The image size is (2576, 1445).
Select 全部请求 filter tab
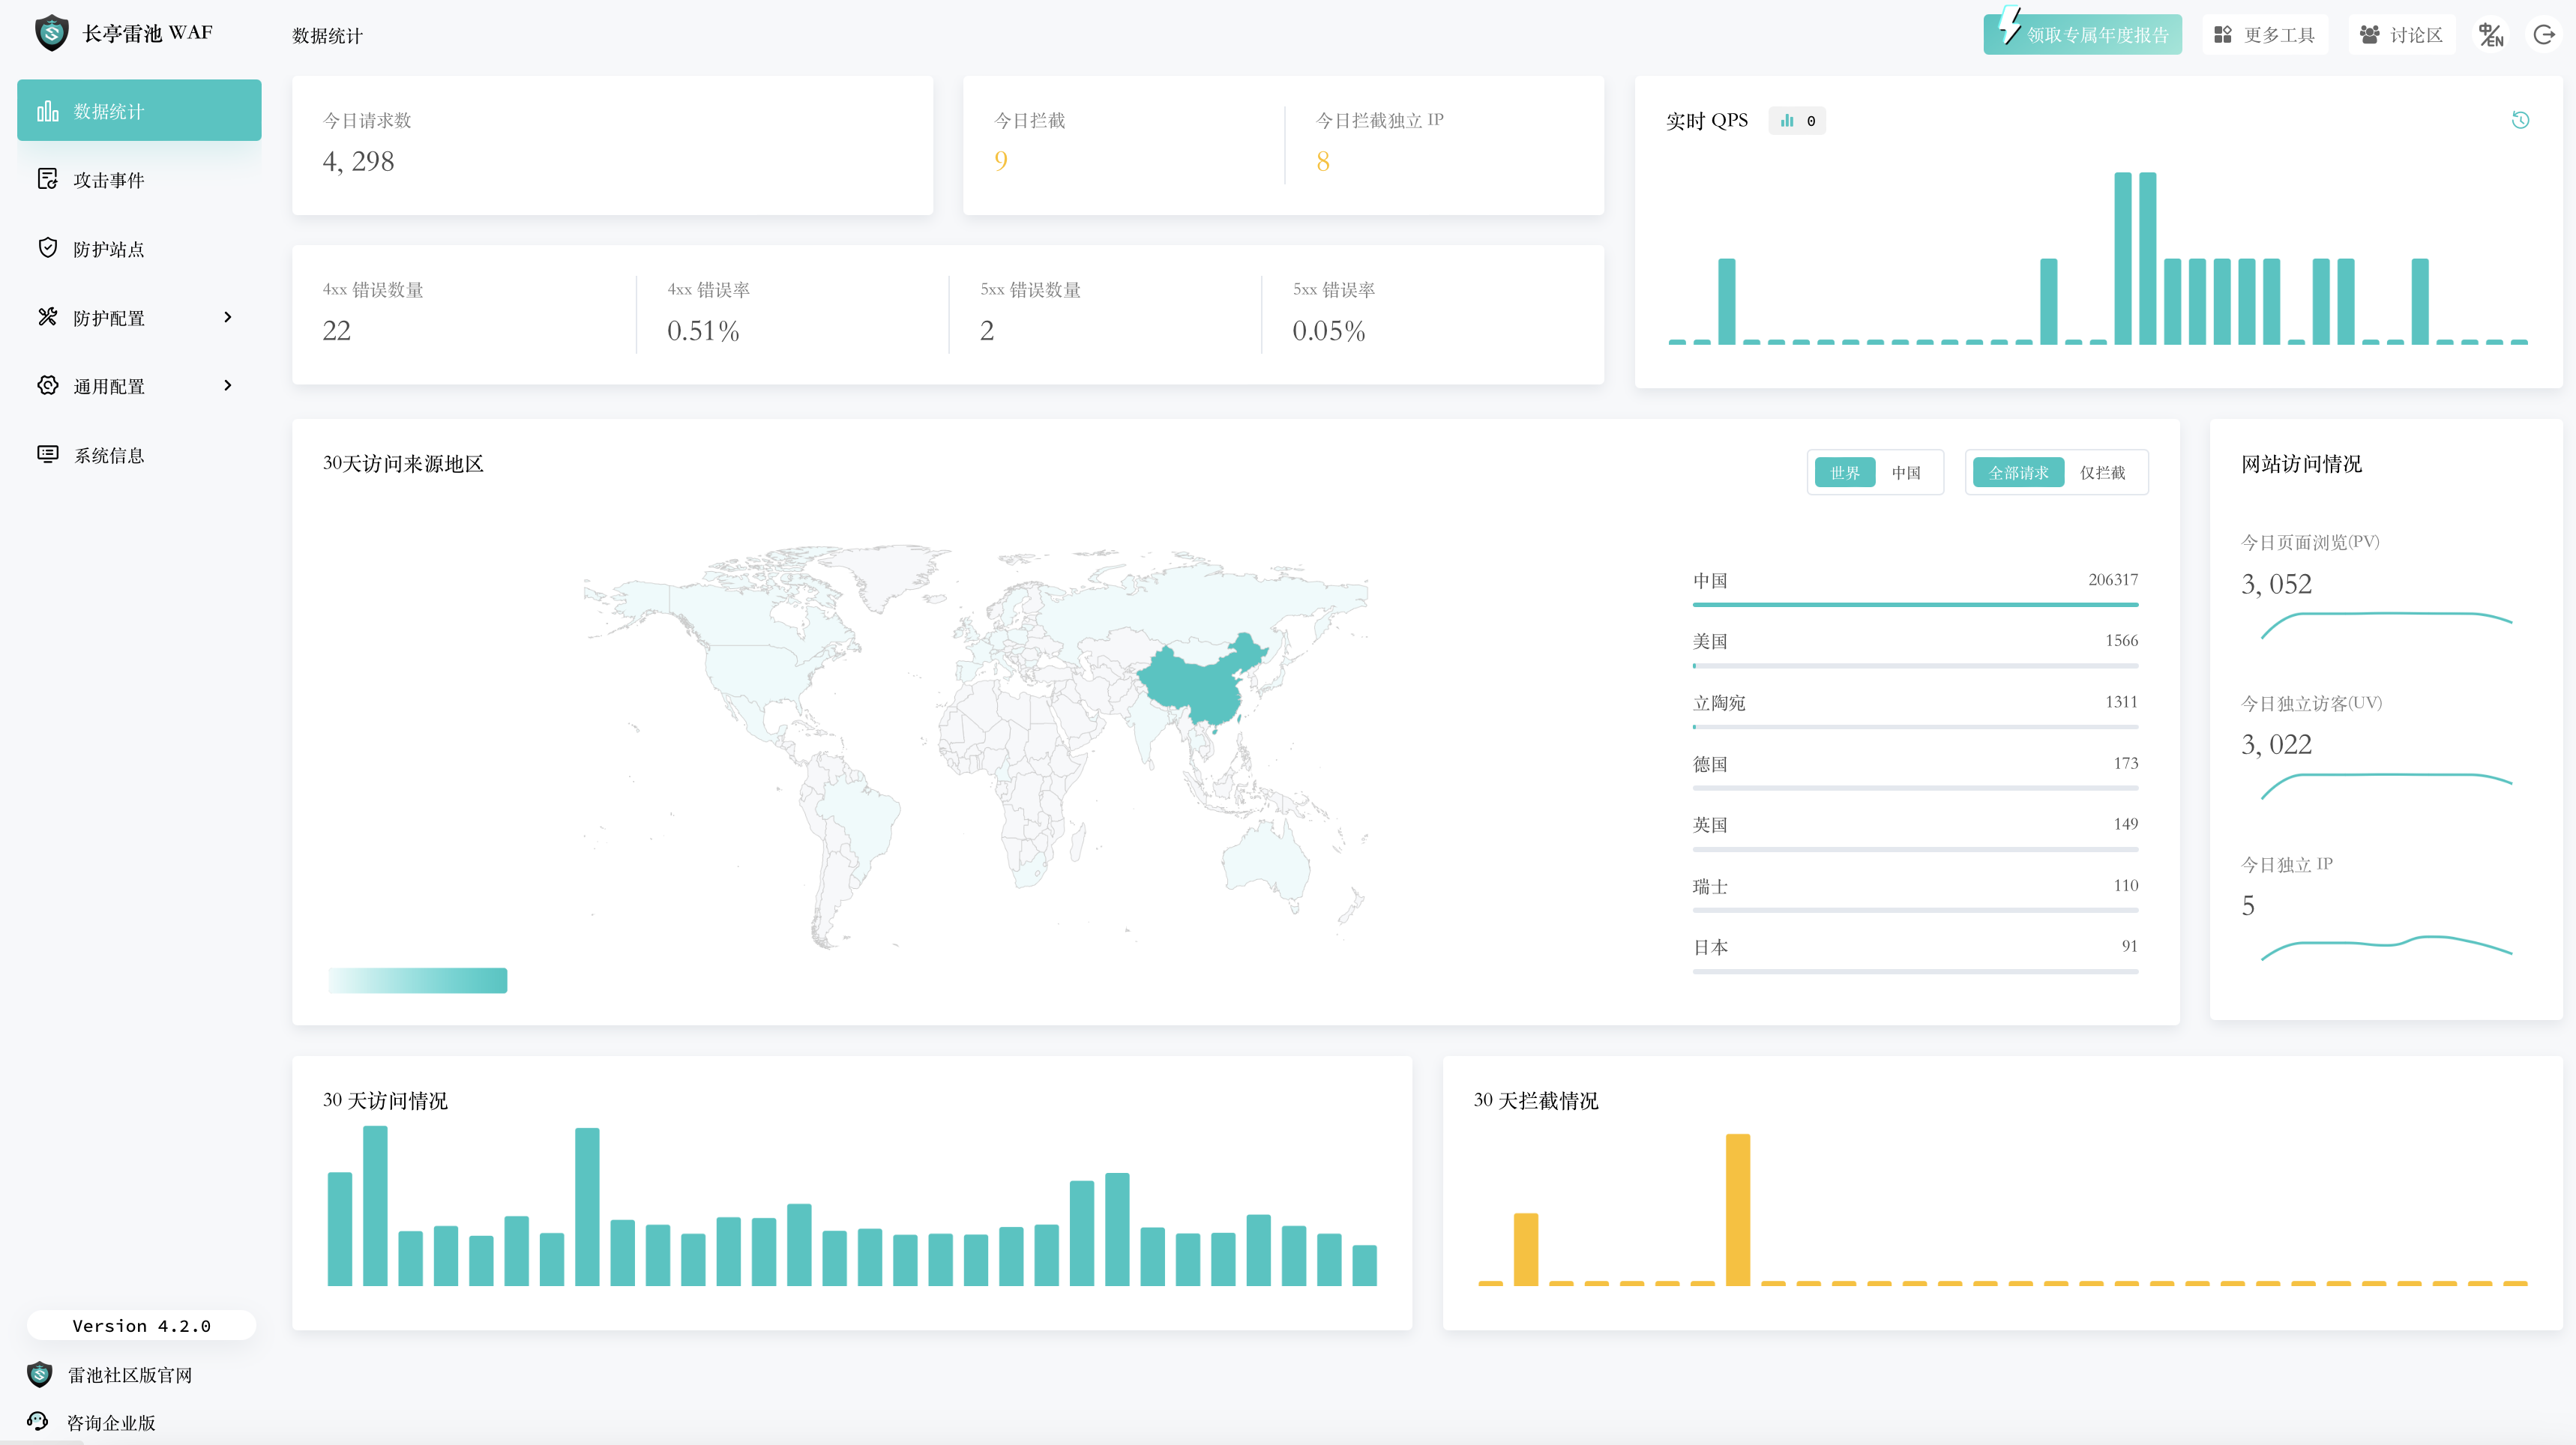coord(2018,472)
